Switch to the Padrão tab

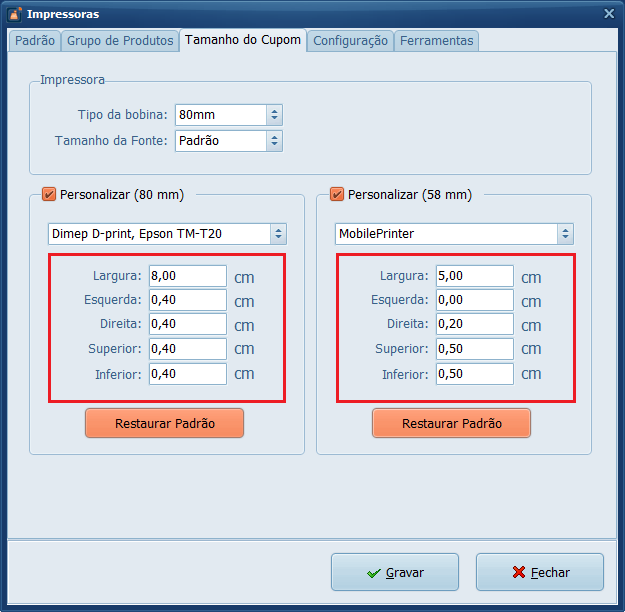pos(35,41)
